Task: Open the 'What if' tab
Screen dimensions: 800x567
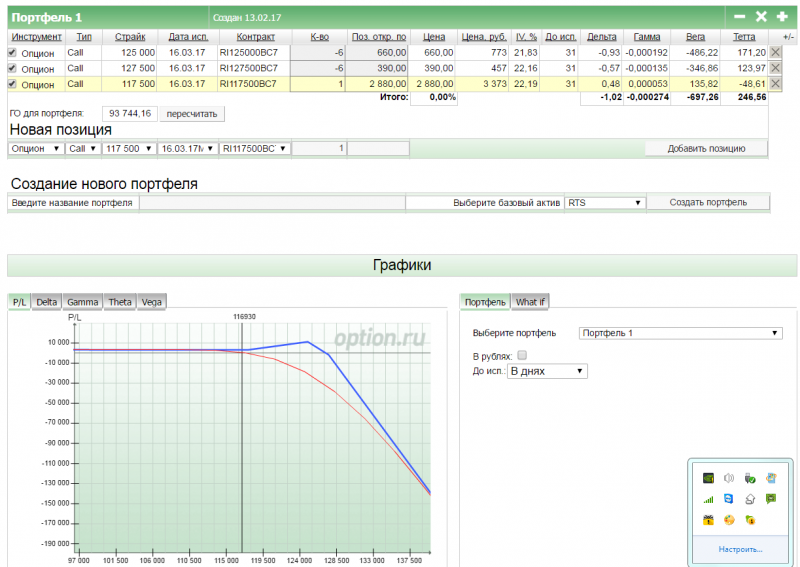Action: (531, 301)
